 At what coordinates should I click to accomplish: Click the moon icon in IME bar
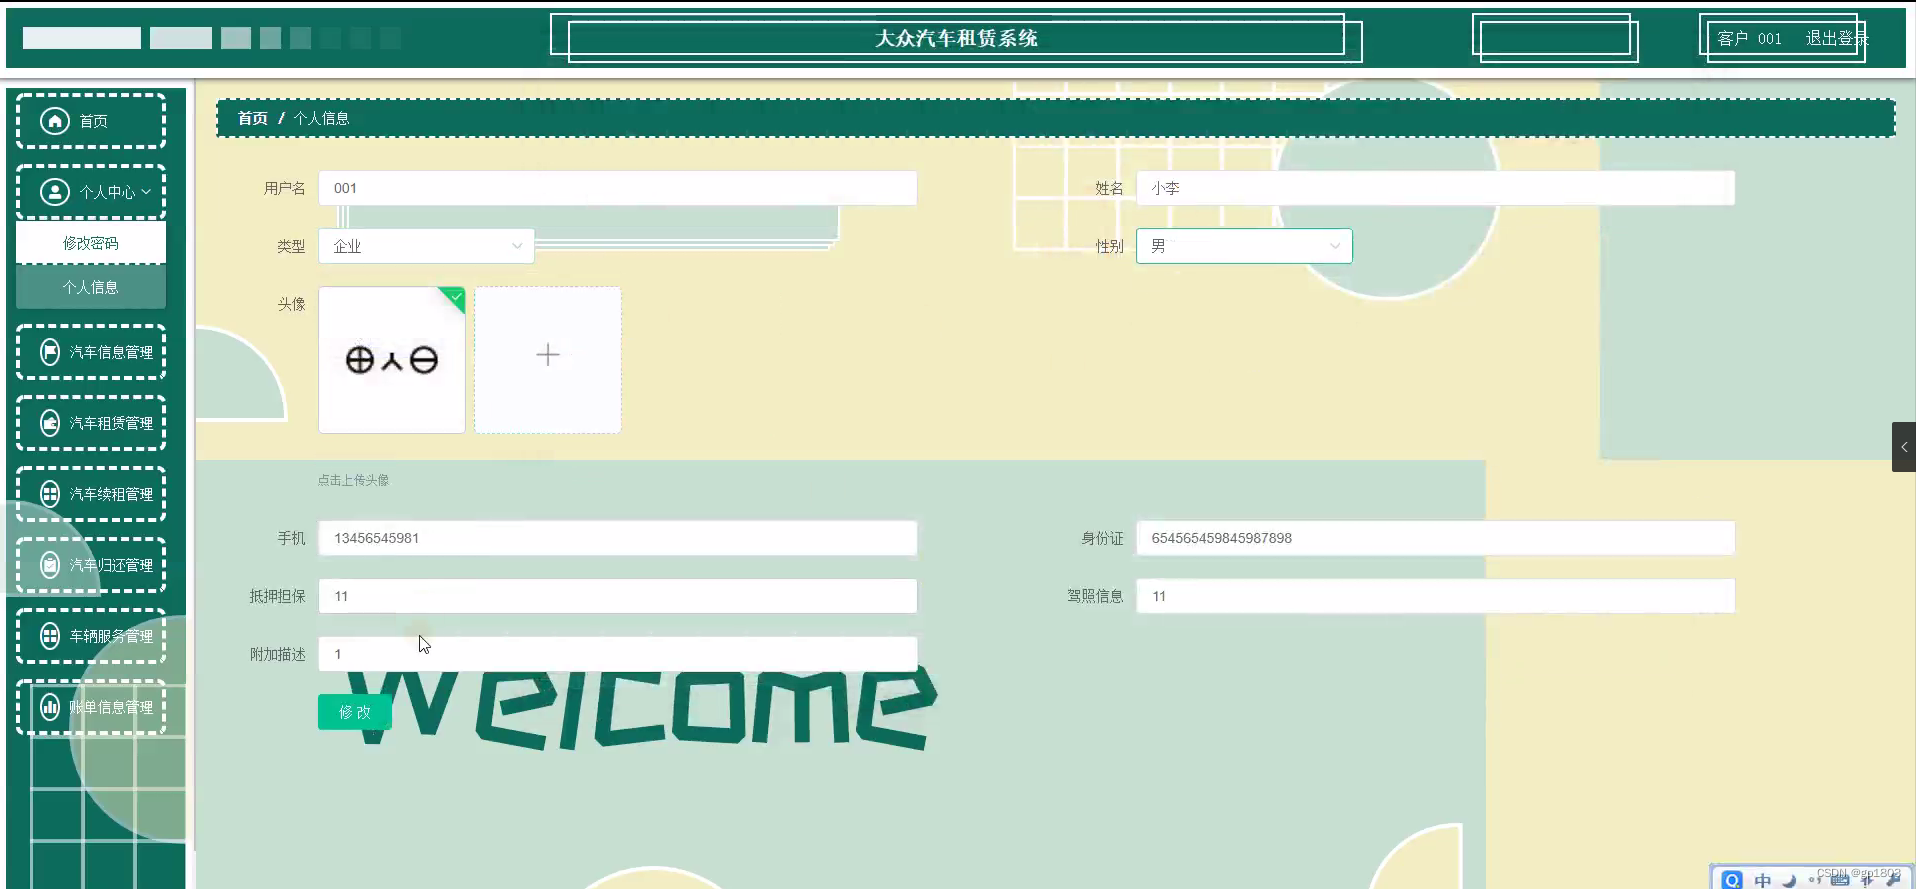coord(1789,880)
